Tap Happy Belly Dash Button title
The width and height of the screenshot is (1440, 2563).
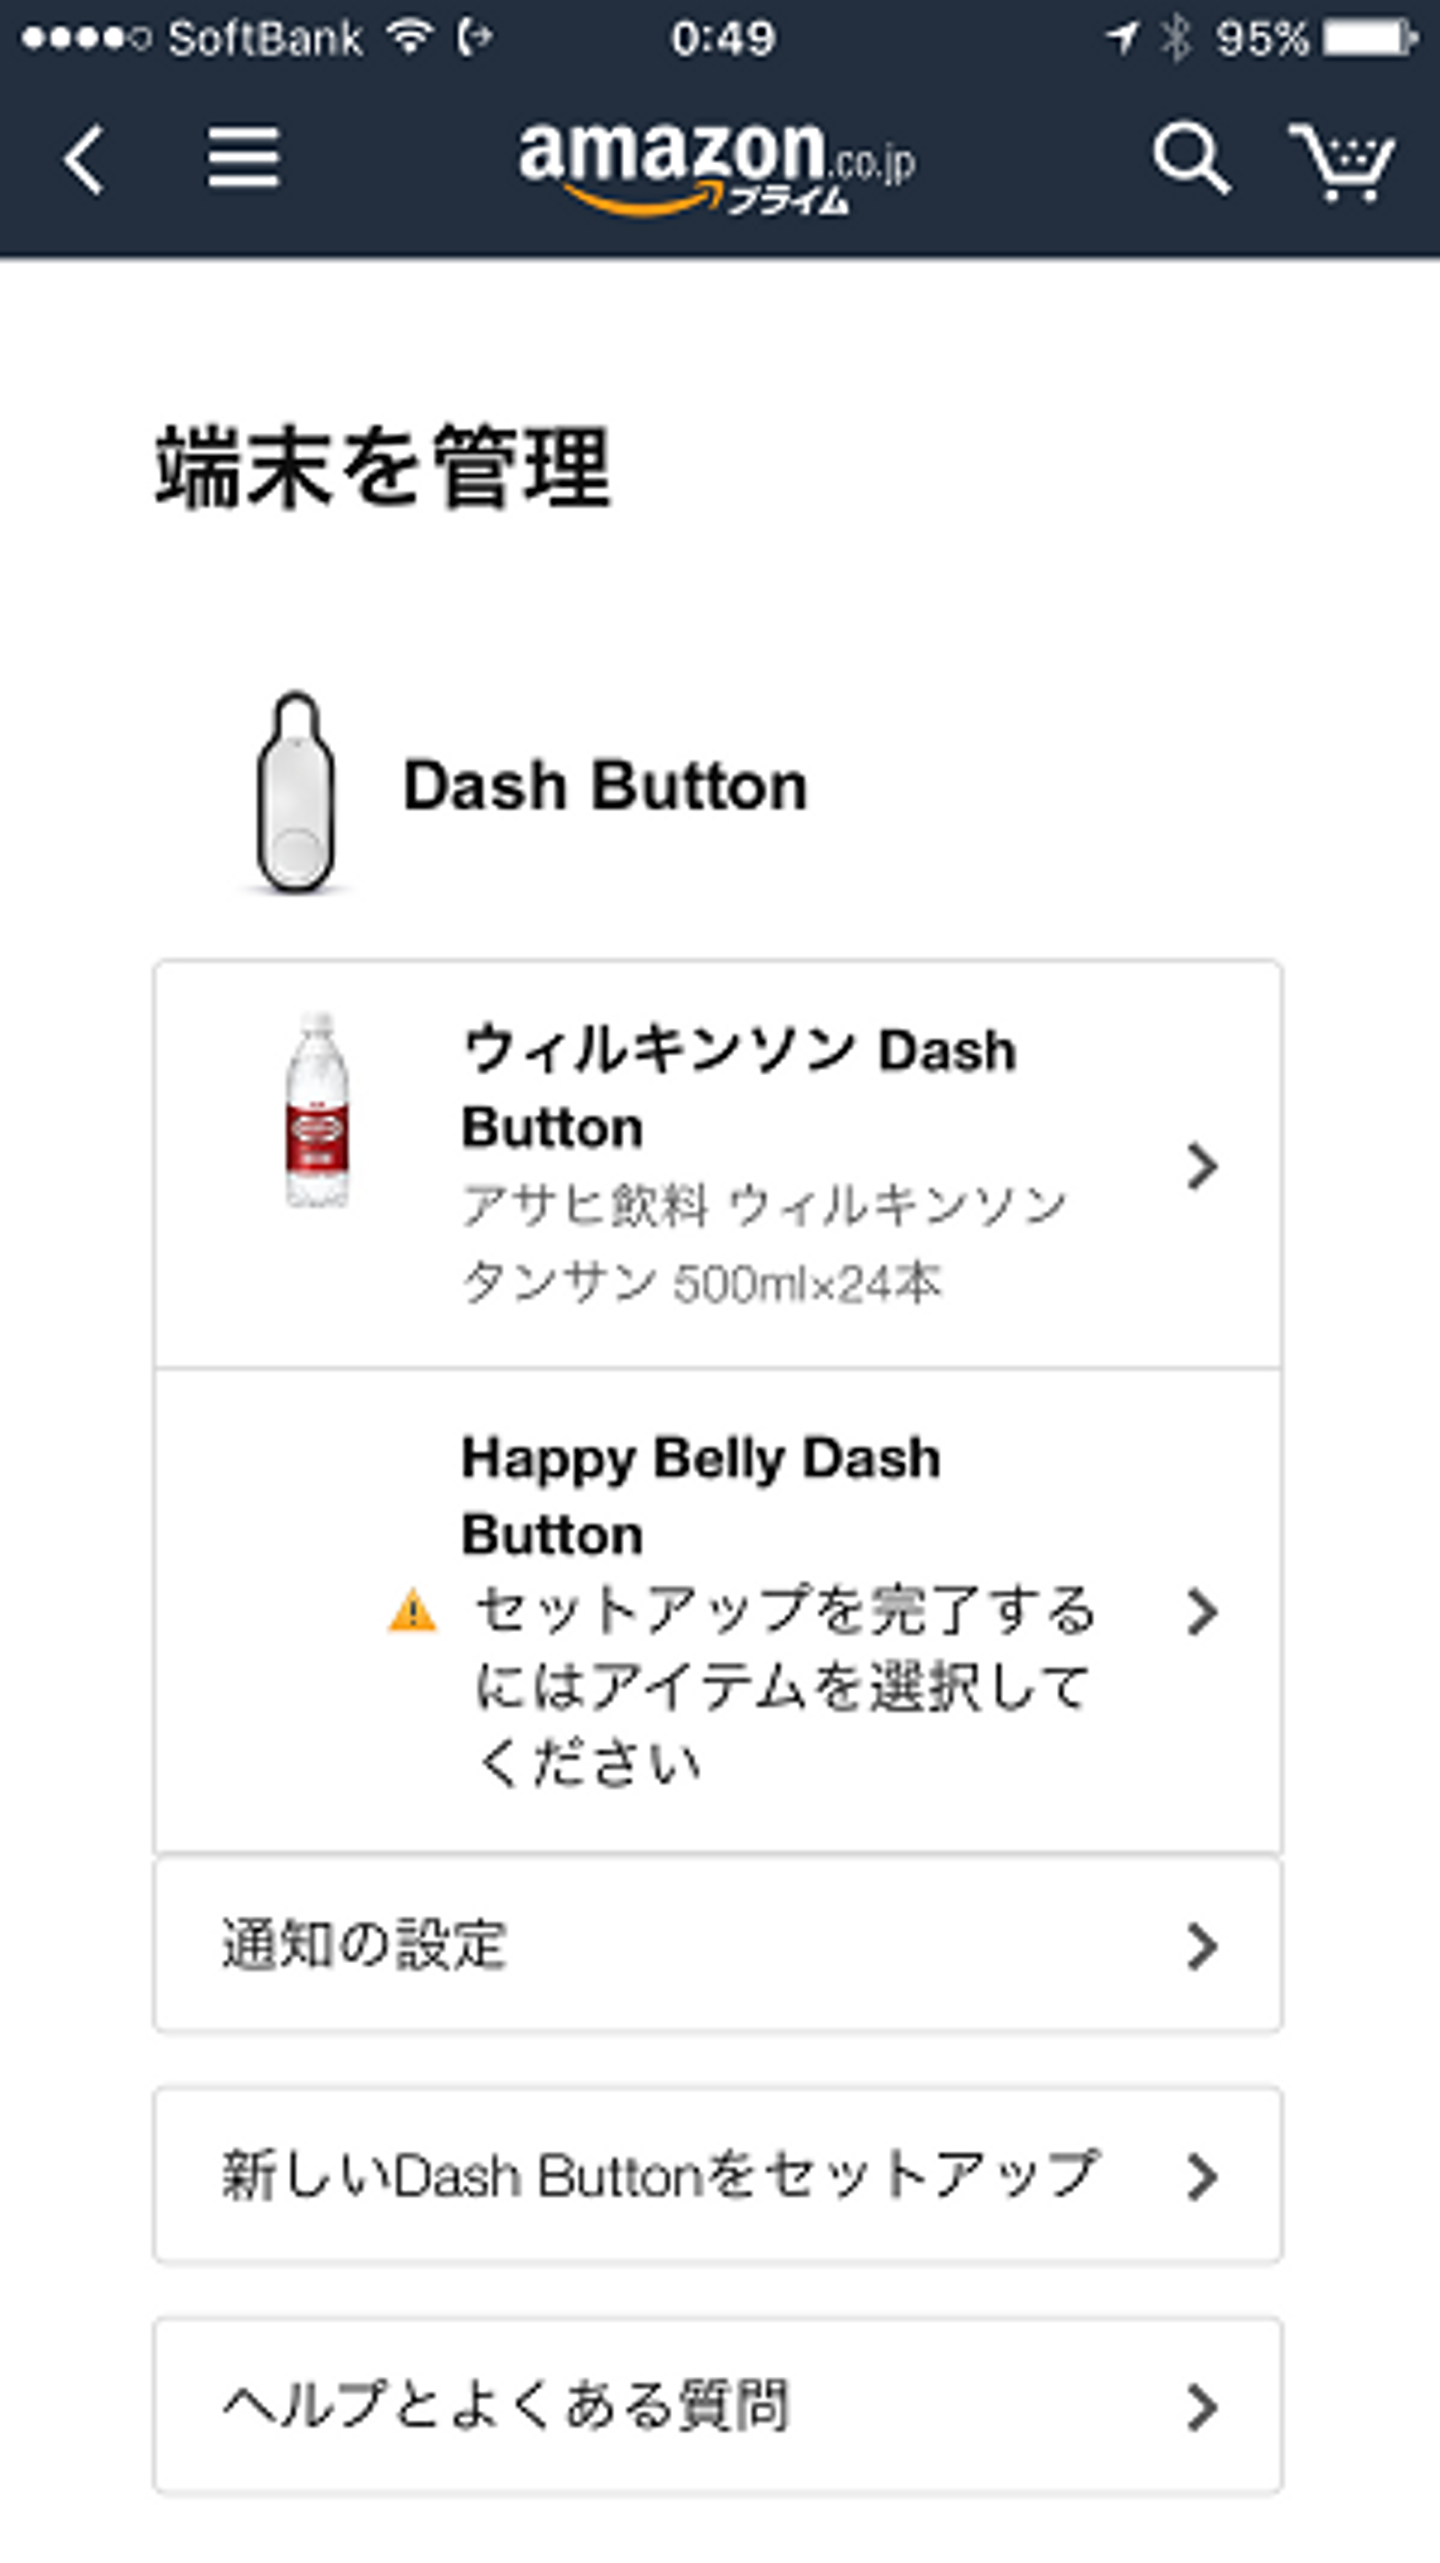coord(700,1496)
